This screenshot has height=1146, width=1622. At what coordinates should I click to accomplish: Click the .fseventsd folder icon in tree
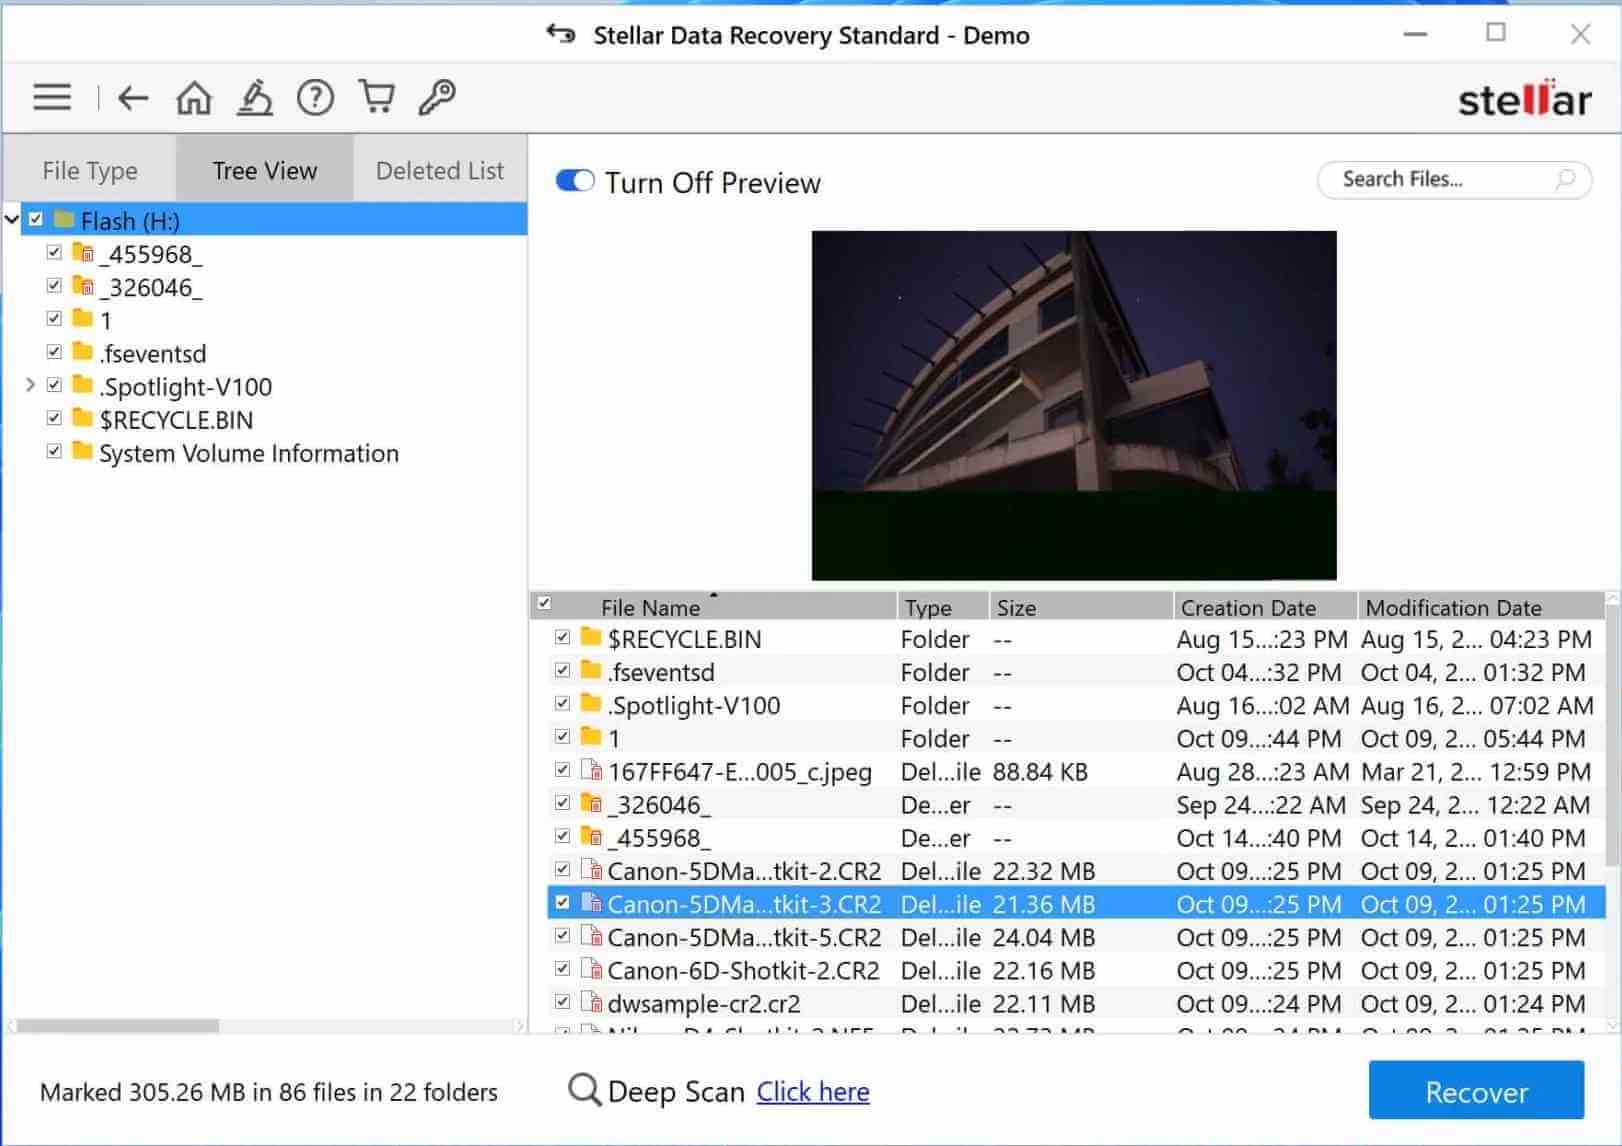[x=84, y=352]
